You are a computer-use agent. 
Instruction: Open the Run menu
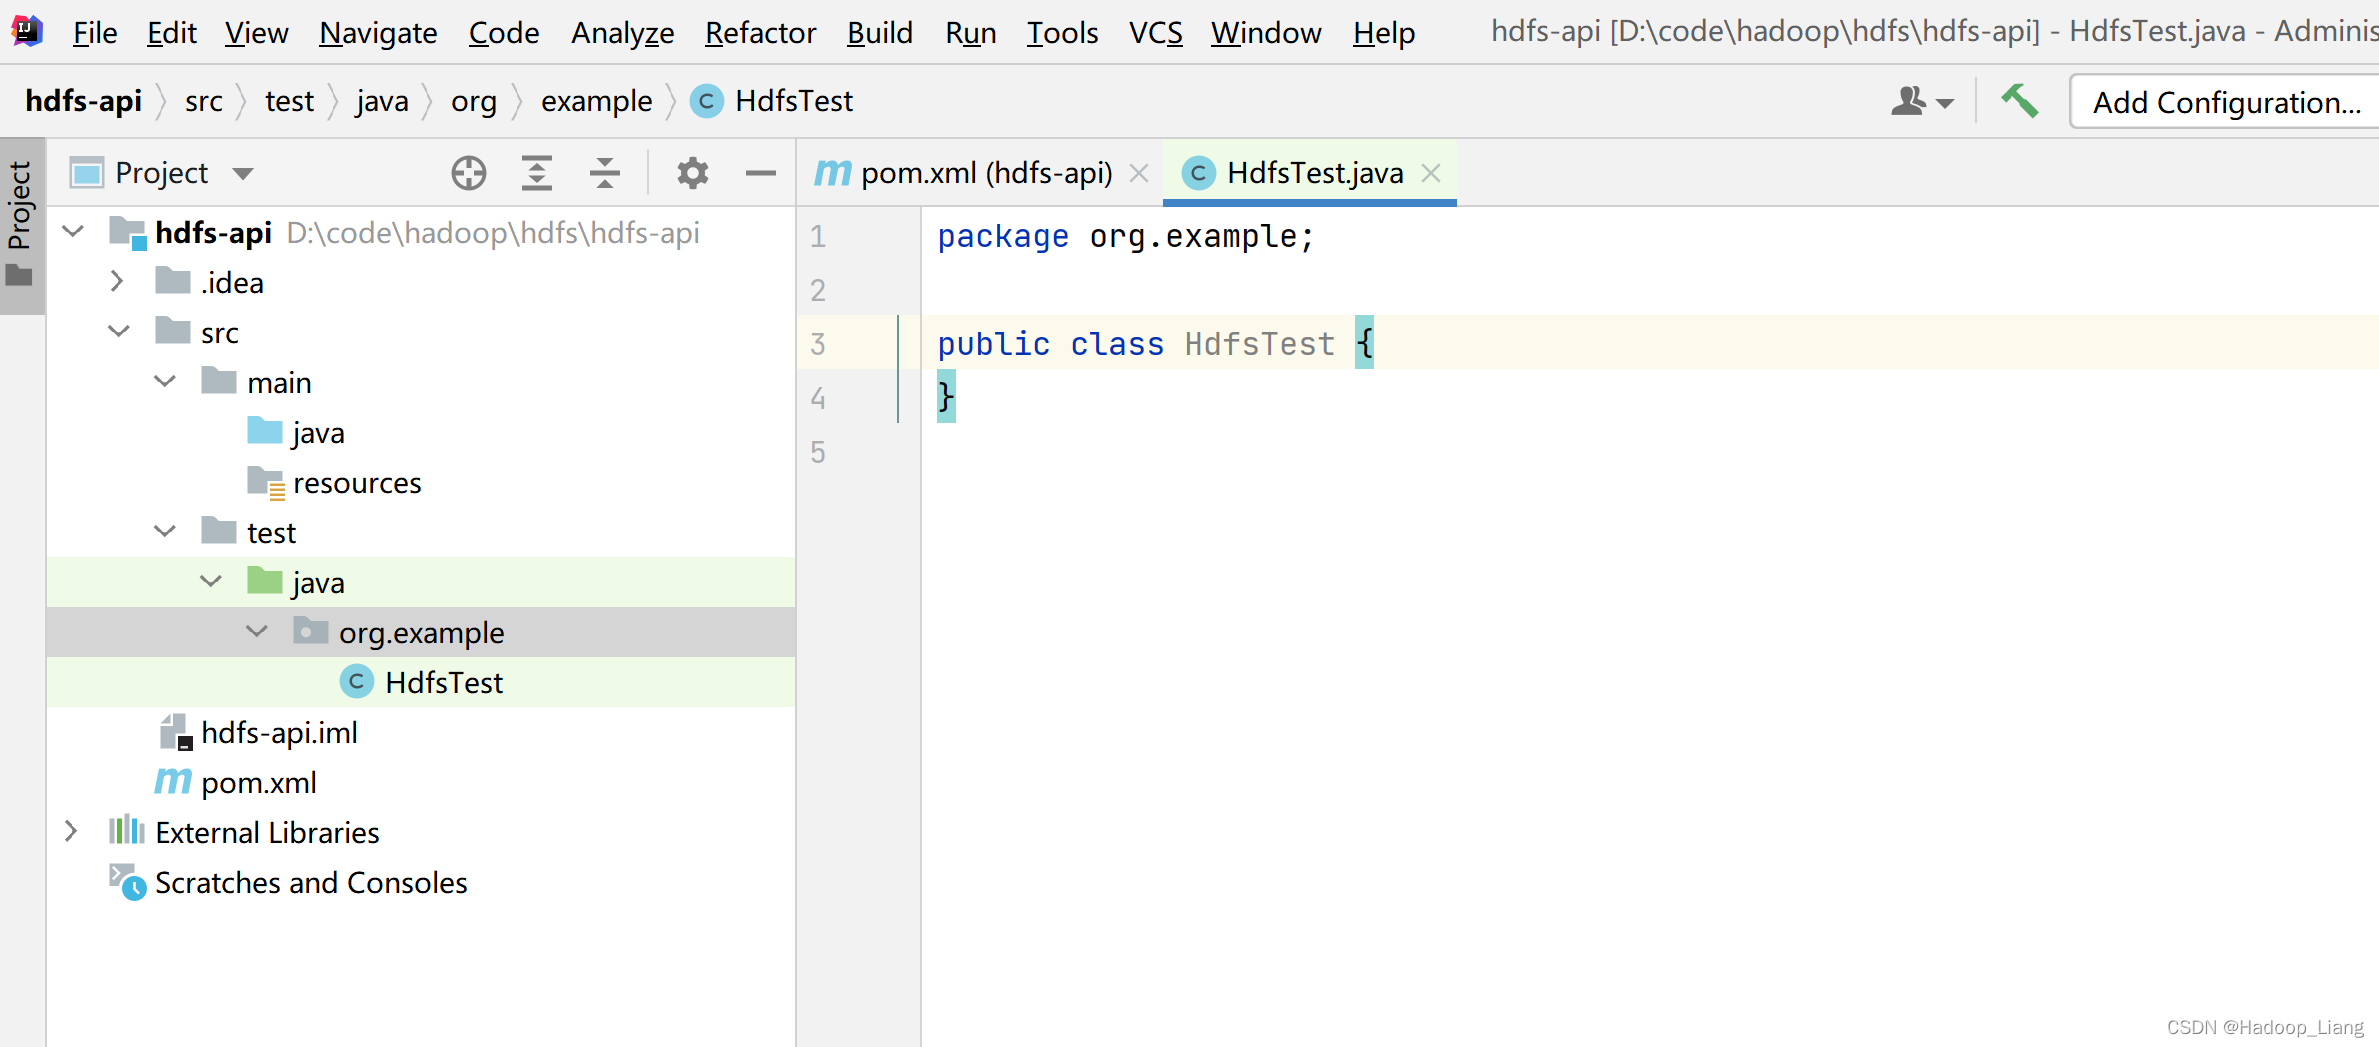click(970, 33)
